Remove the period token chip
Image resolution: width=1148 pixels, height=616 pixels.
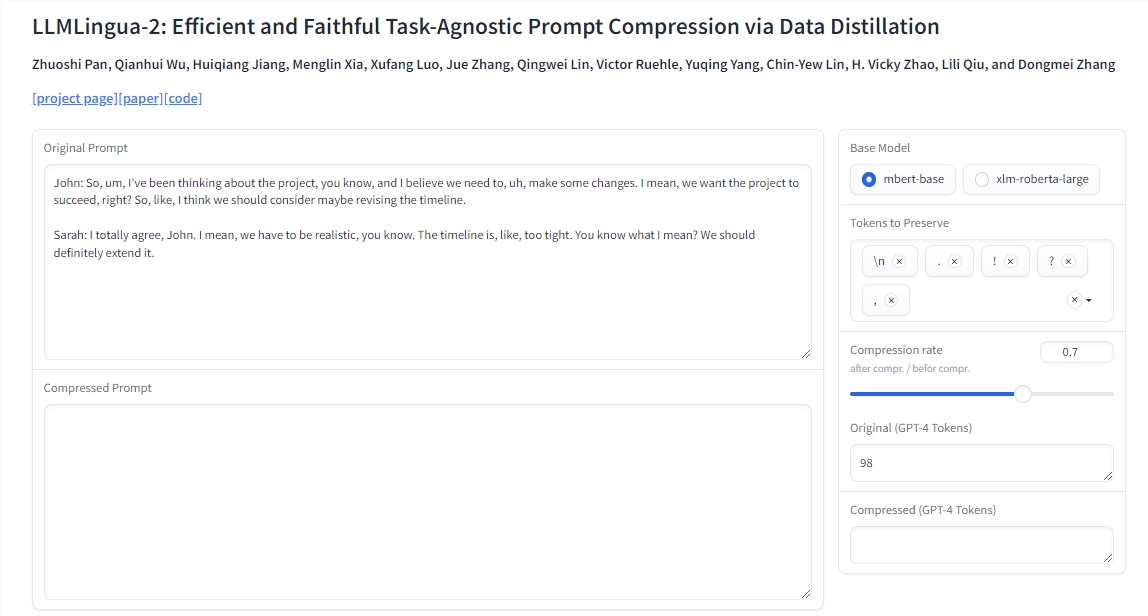click(954, 262)
